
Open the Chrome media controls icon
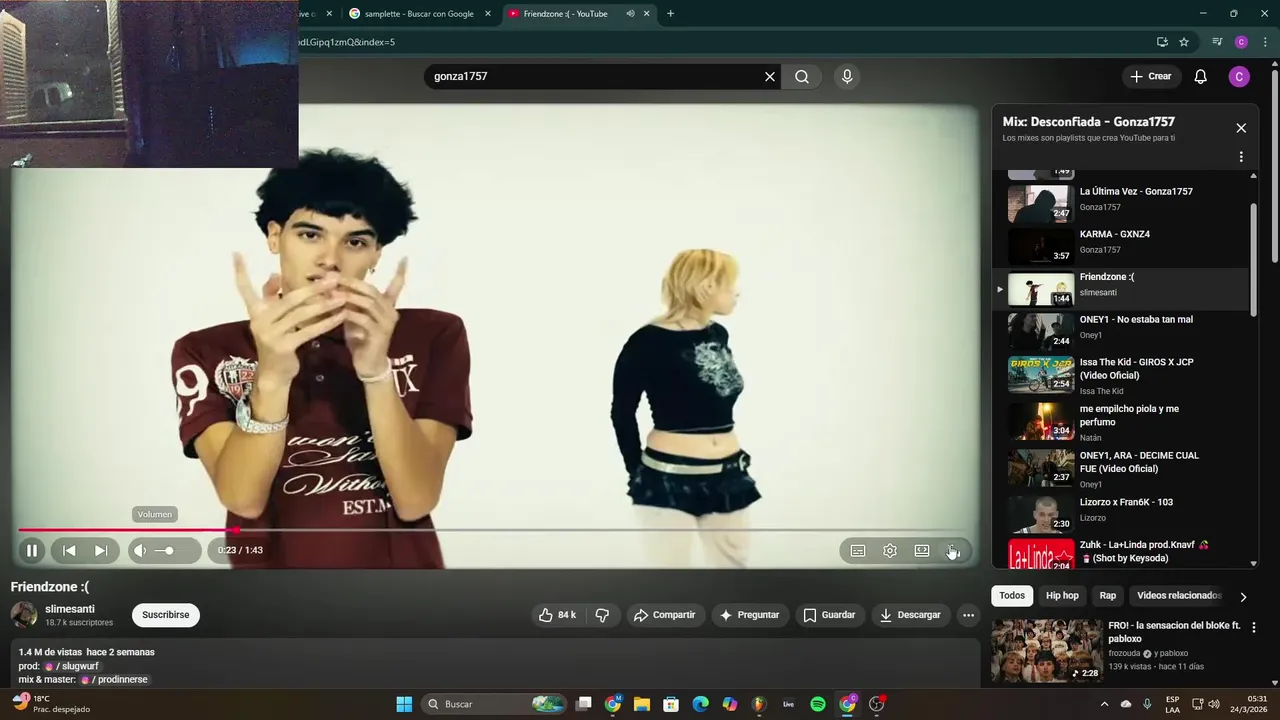[x=1217, y=42]
